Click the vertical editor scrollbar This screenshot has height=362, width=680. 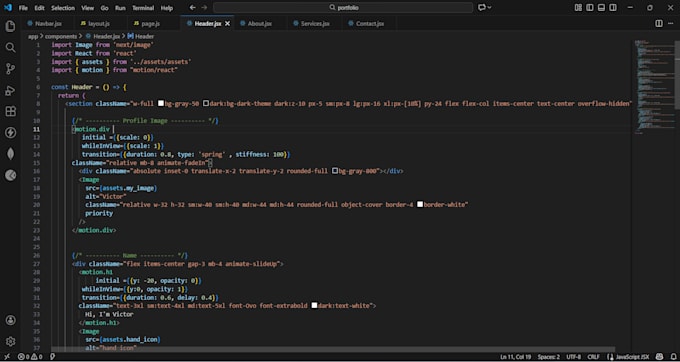coord(677,75)
